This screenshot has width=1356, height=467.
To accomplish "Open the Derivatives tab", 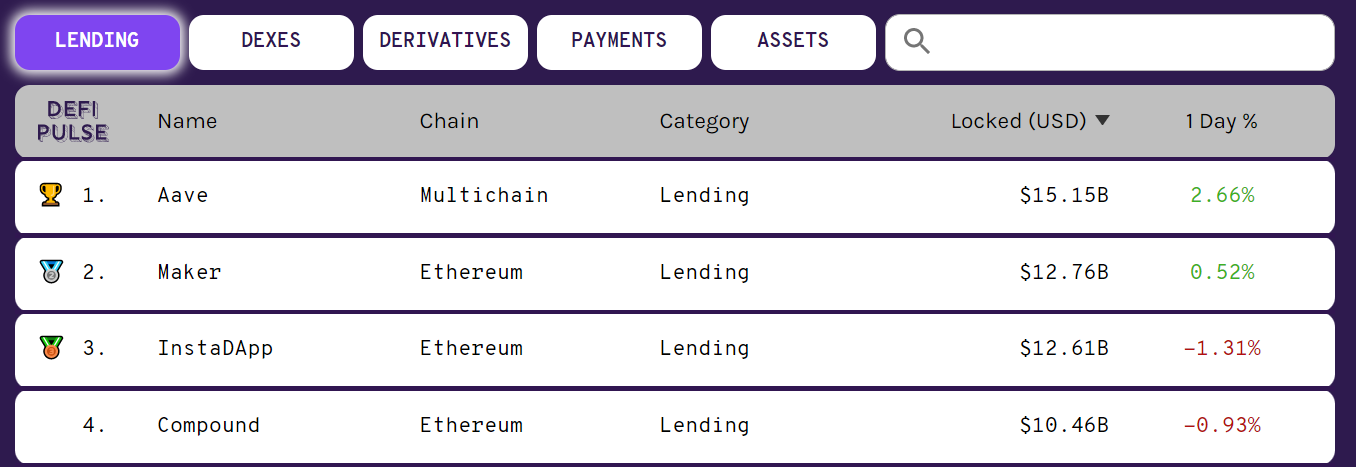I will click(445, 41).
